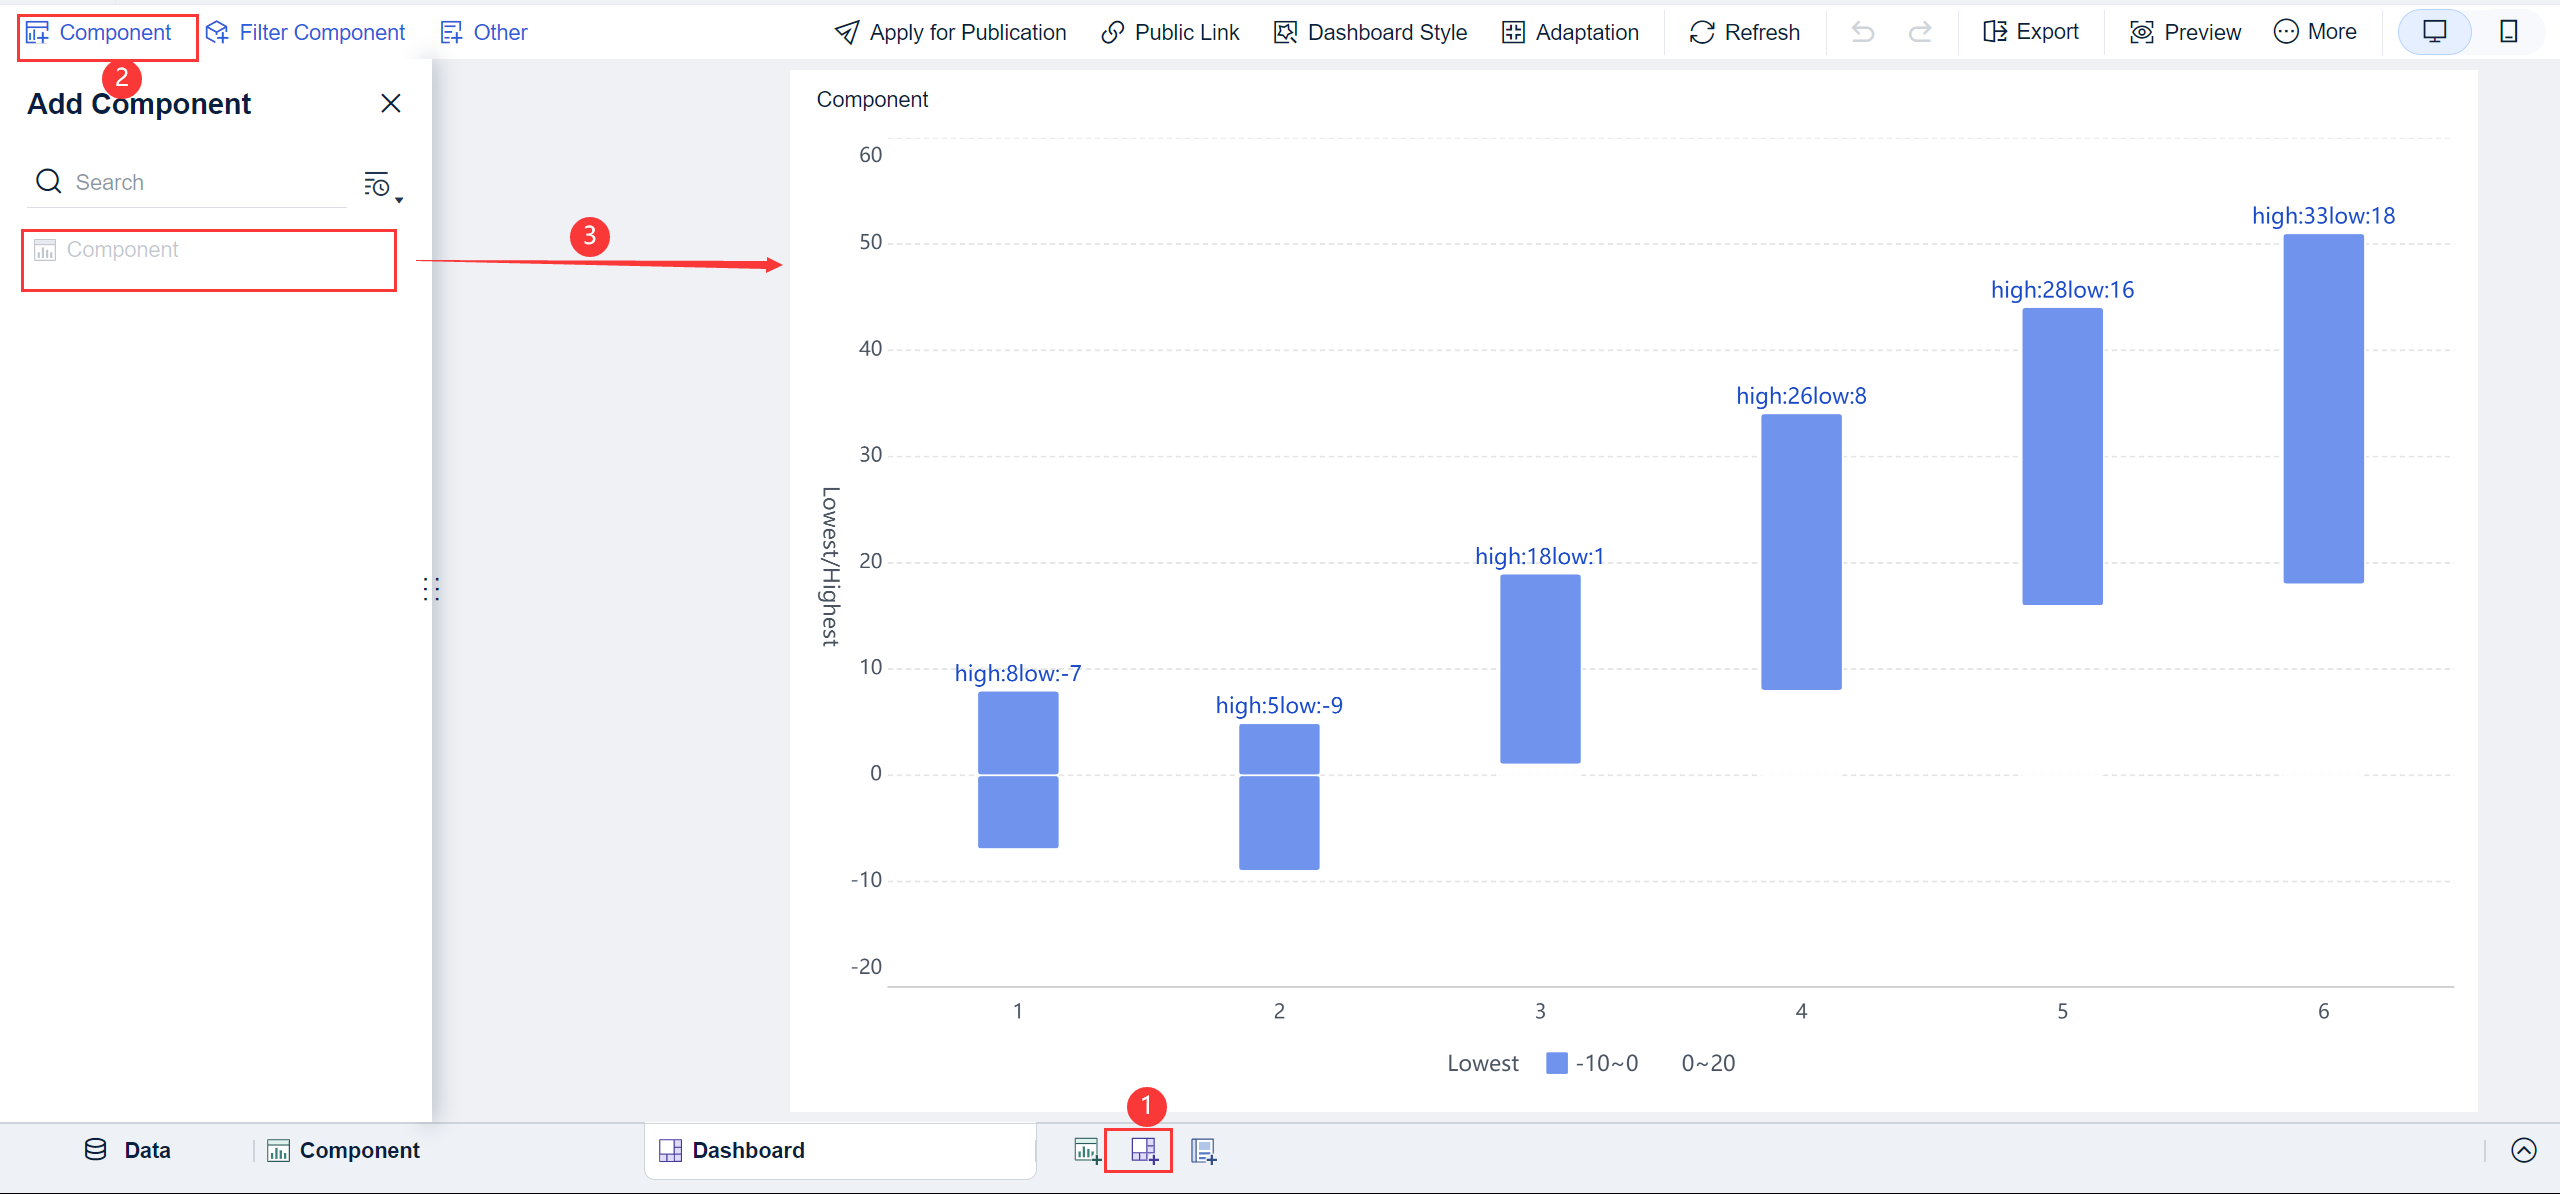Screen dimensions: 2560x1194
Task: Click the Lowest legend label
Action: 1482,1063
